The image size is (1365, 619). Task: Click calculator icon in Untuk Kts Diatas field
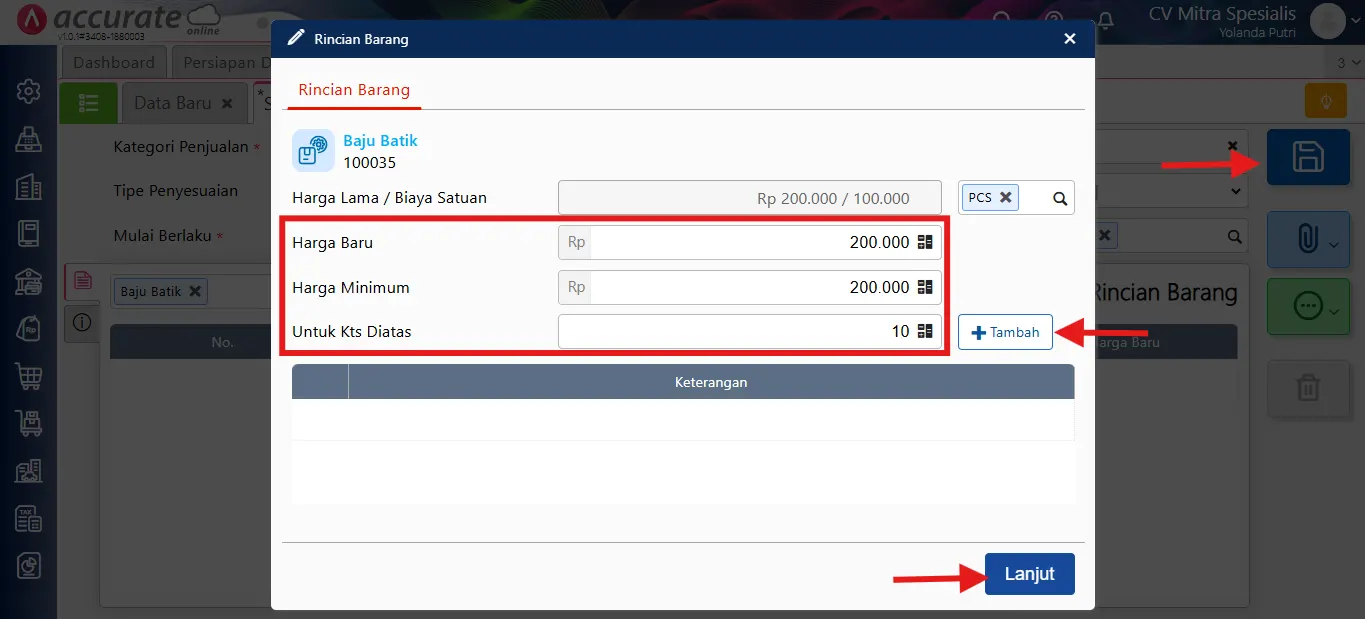pyautogui.click(x=924, y=332)
